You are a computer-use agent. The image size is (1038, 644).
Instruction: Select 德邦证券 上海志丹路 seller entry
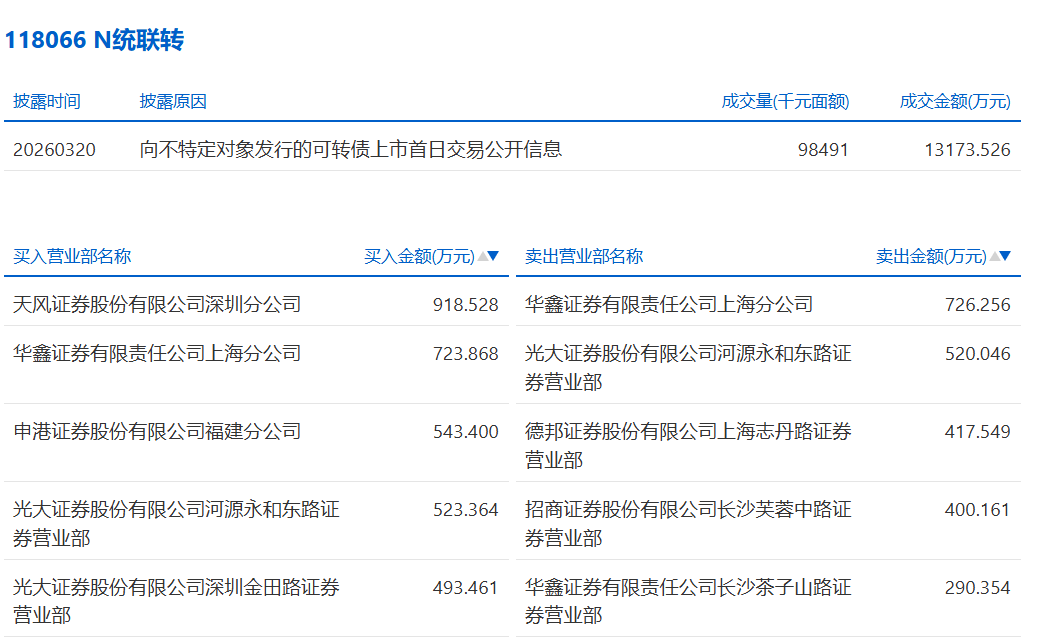tap(688, 445)
